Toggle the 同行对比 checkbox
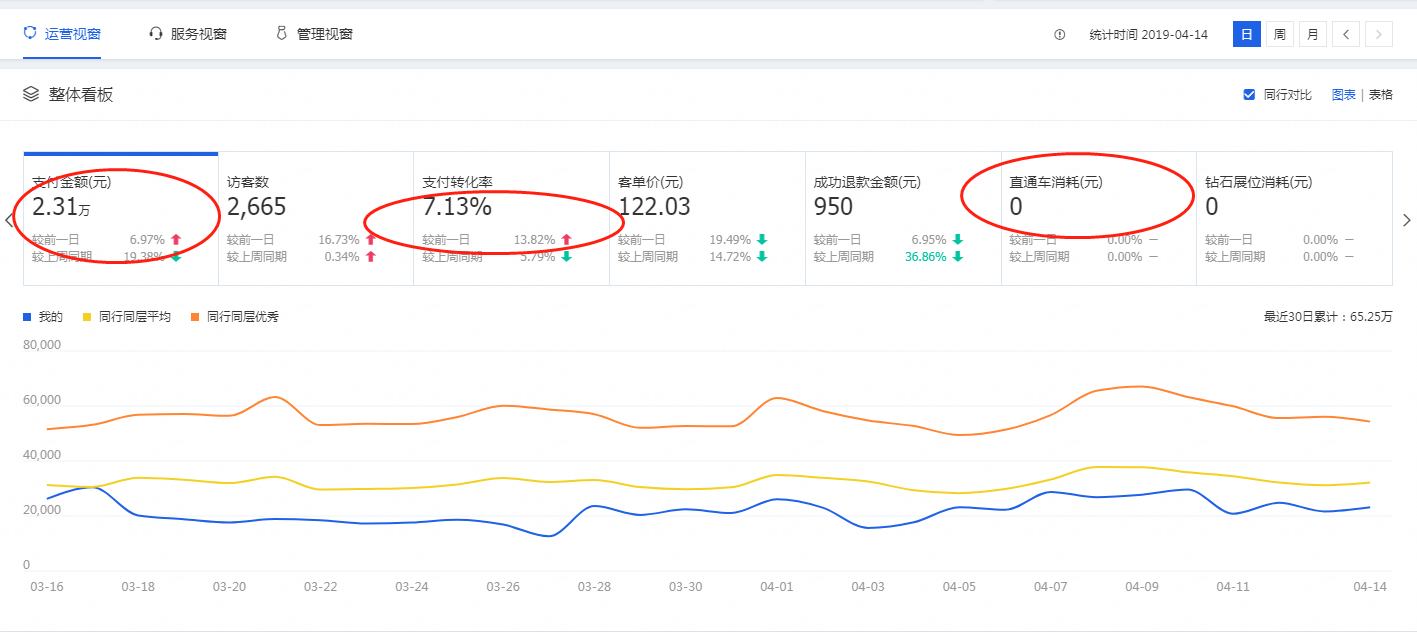Viewport: 1417px width, 632px height. tap(1249, 94)
